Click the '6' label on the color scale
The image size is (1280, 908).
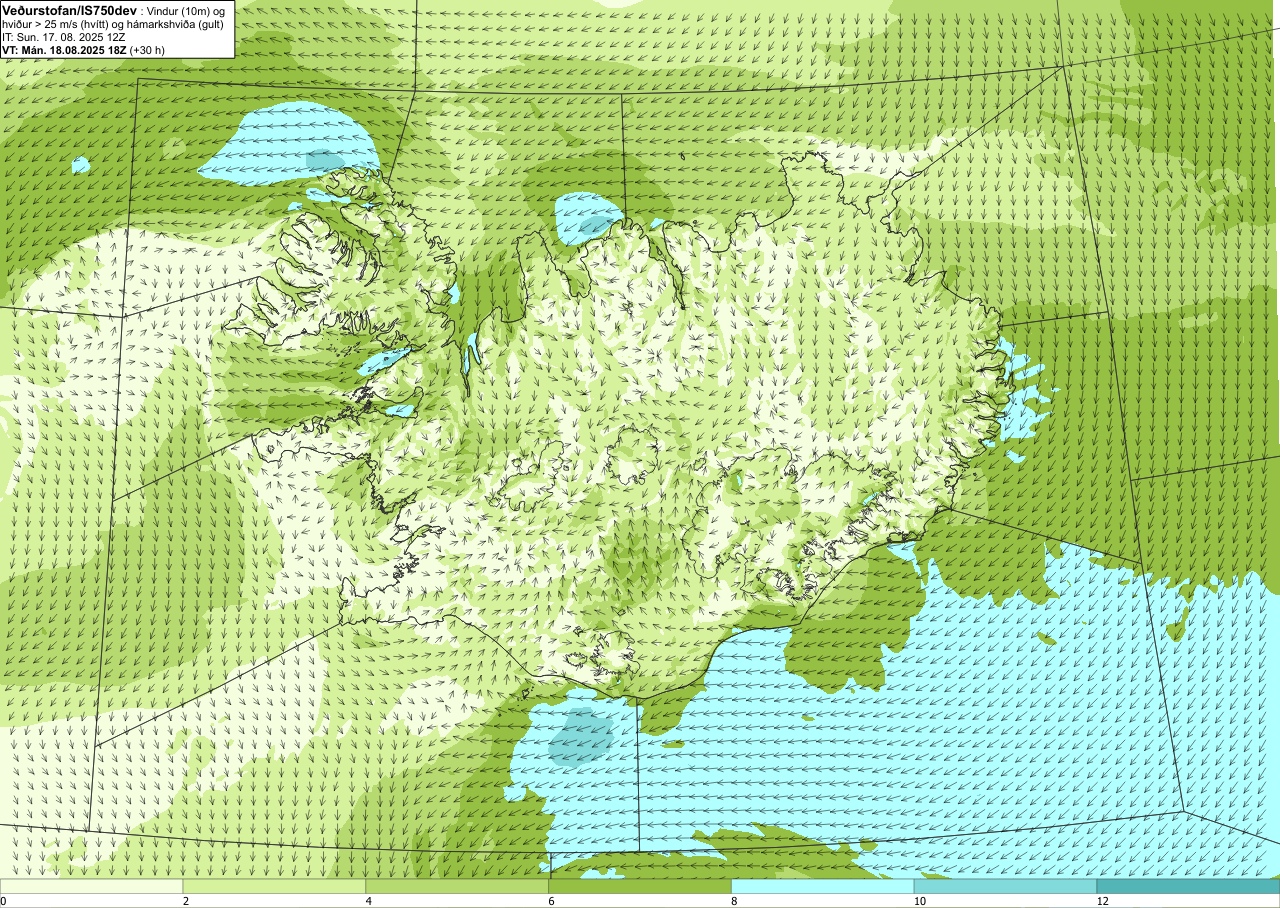552,901
